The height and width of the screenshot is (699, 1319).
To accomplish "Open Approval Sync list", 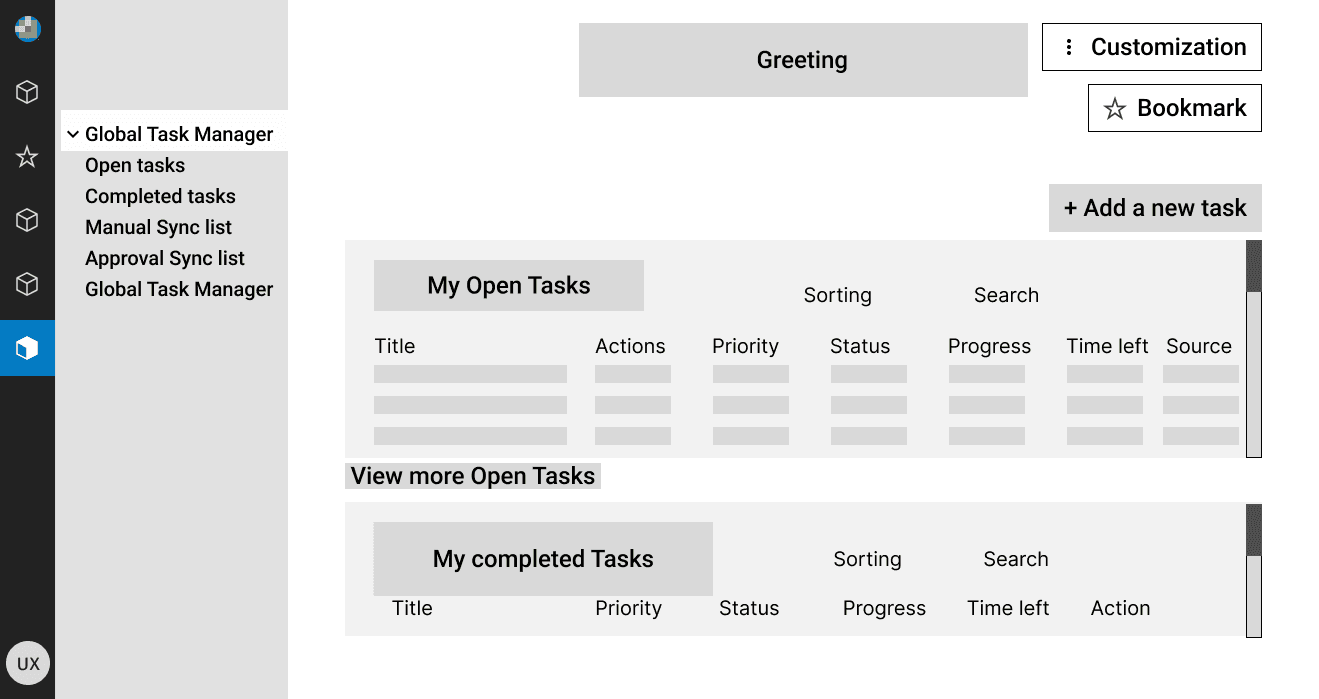I will 165,258.
